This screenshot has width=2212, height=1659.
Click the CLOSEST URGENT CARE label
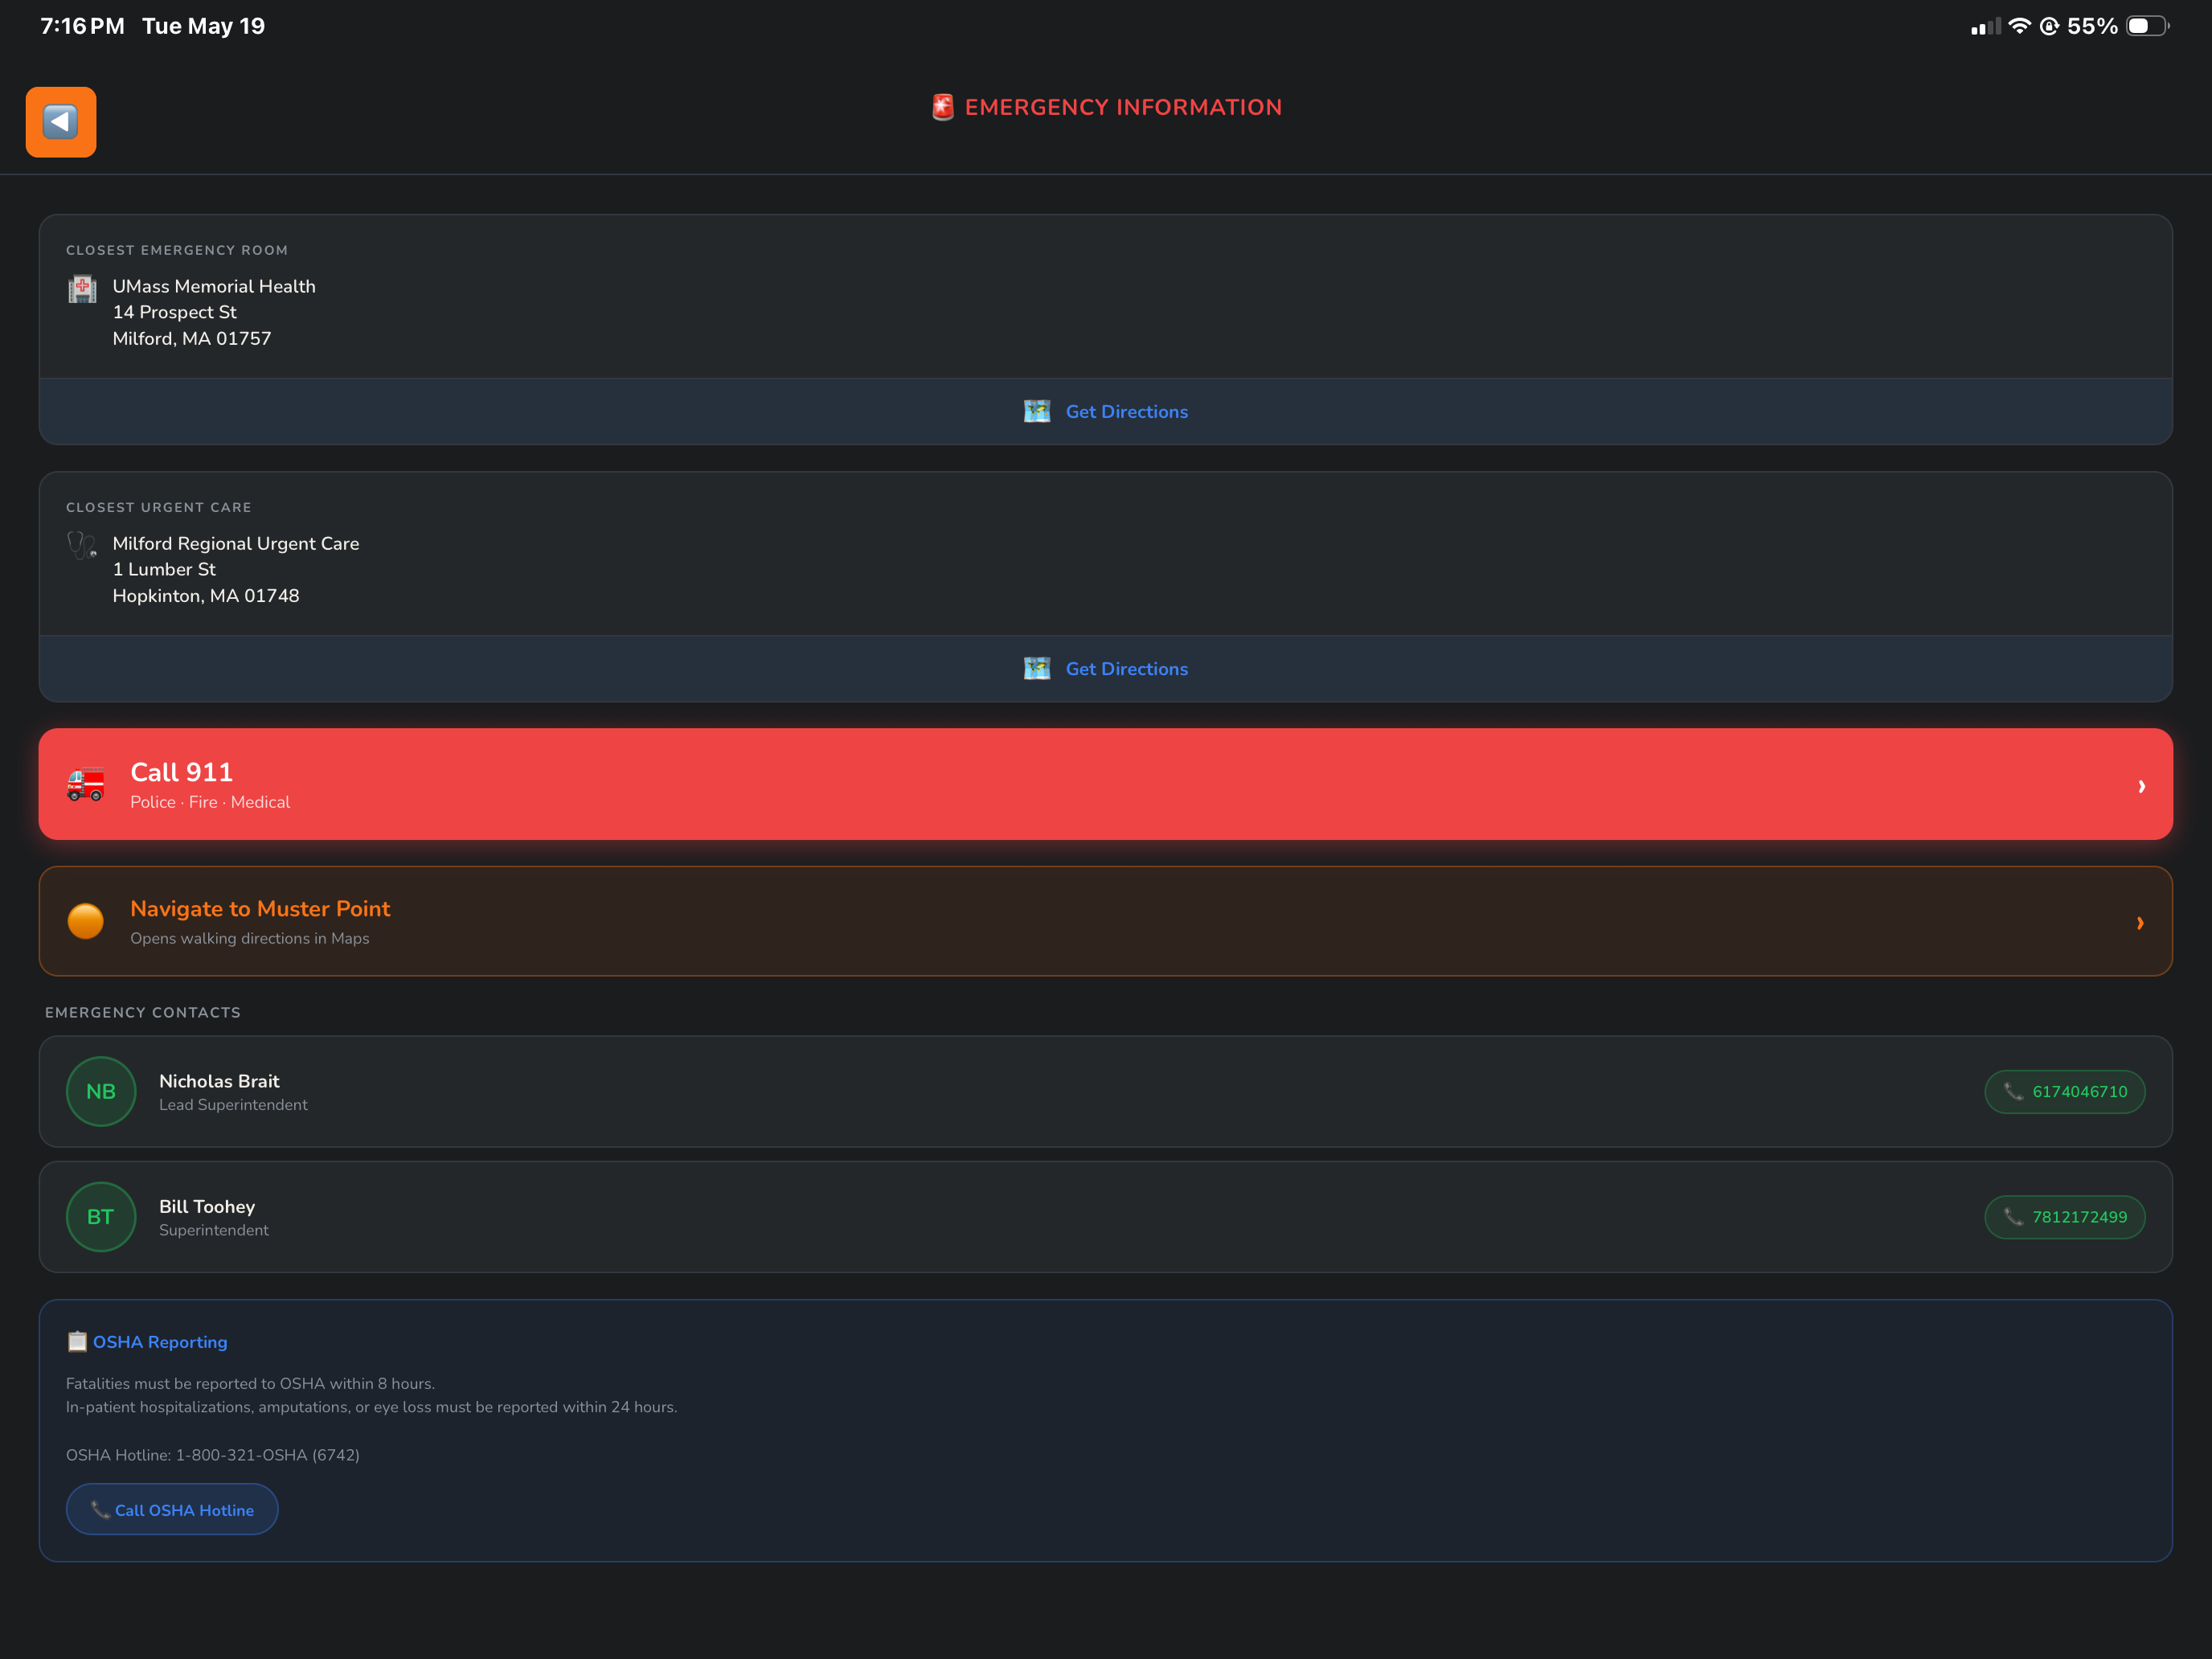[159, 507]
